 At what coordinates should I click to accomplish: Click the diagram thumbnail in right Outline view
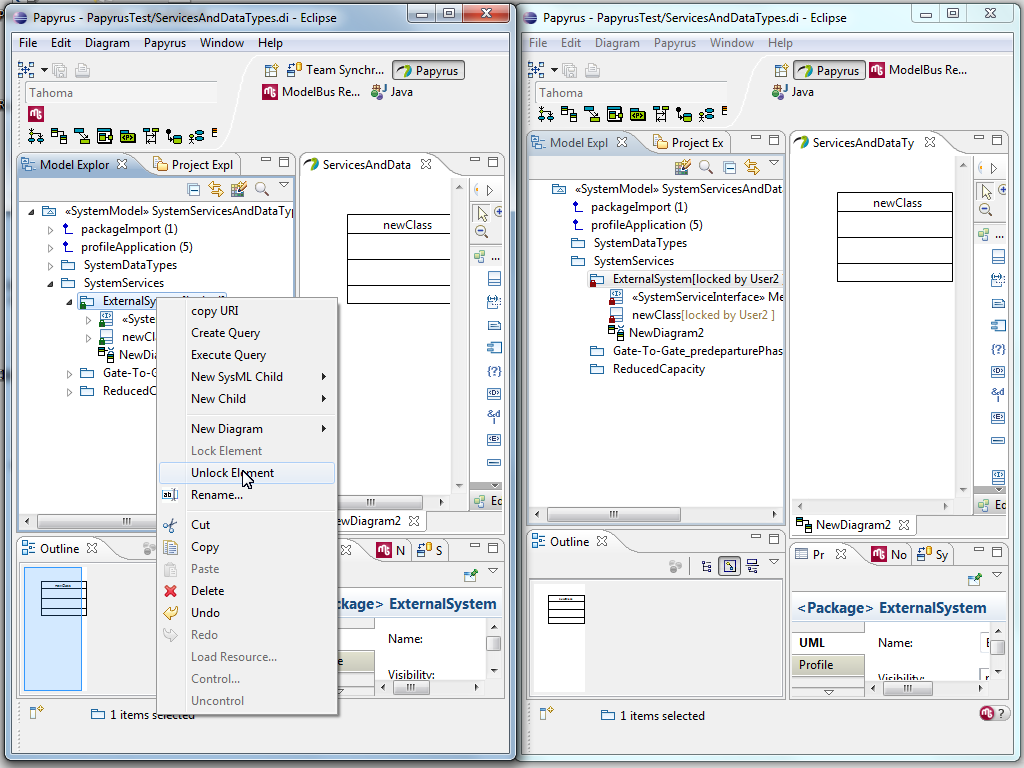(566, 610)
